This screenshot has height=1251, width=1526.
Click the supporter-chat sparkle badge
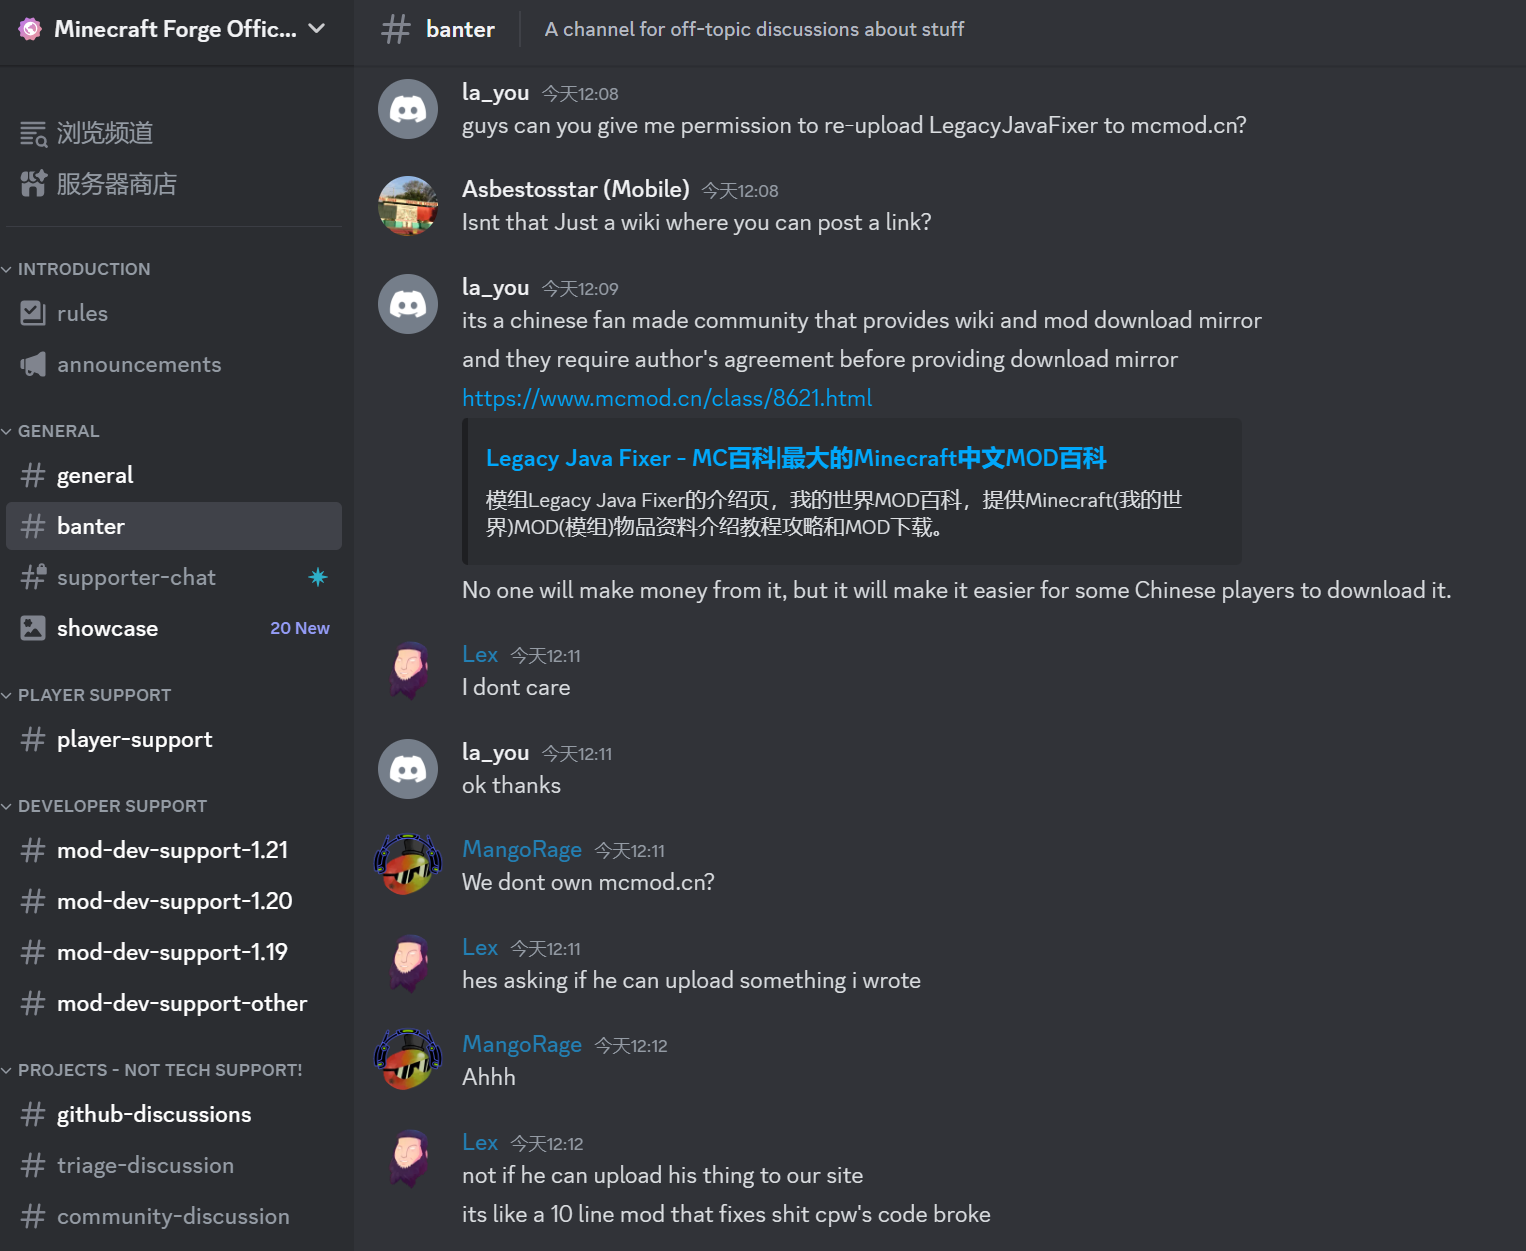pyautogui.click(x=318, y=577)
